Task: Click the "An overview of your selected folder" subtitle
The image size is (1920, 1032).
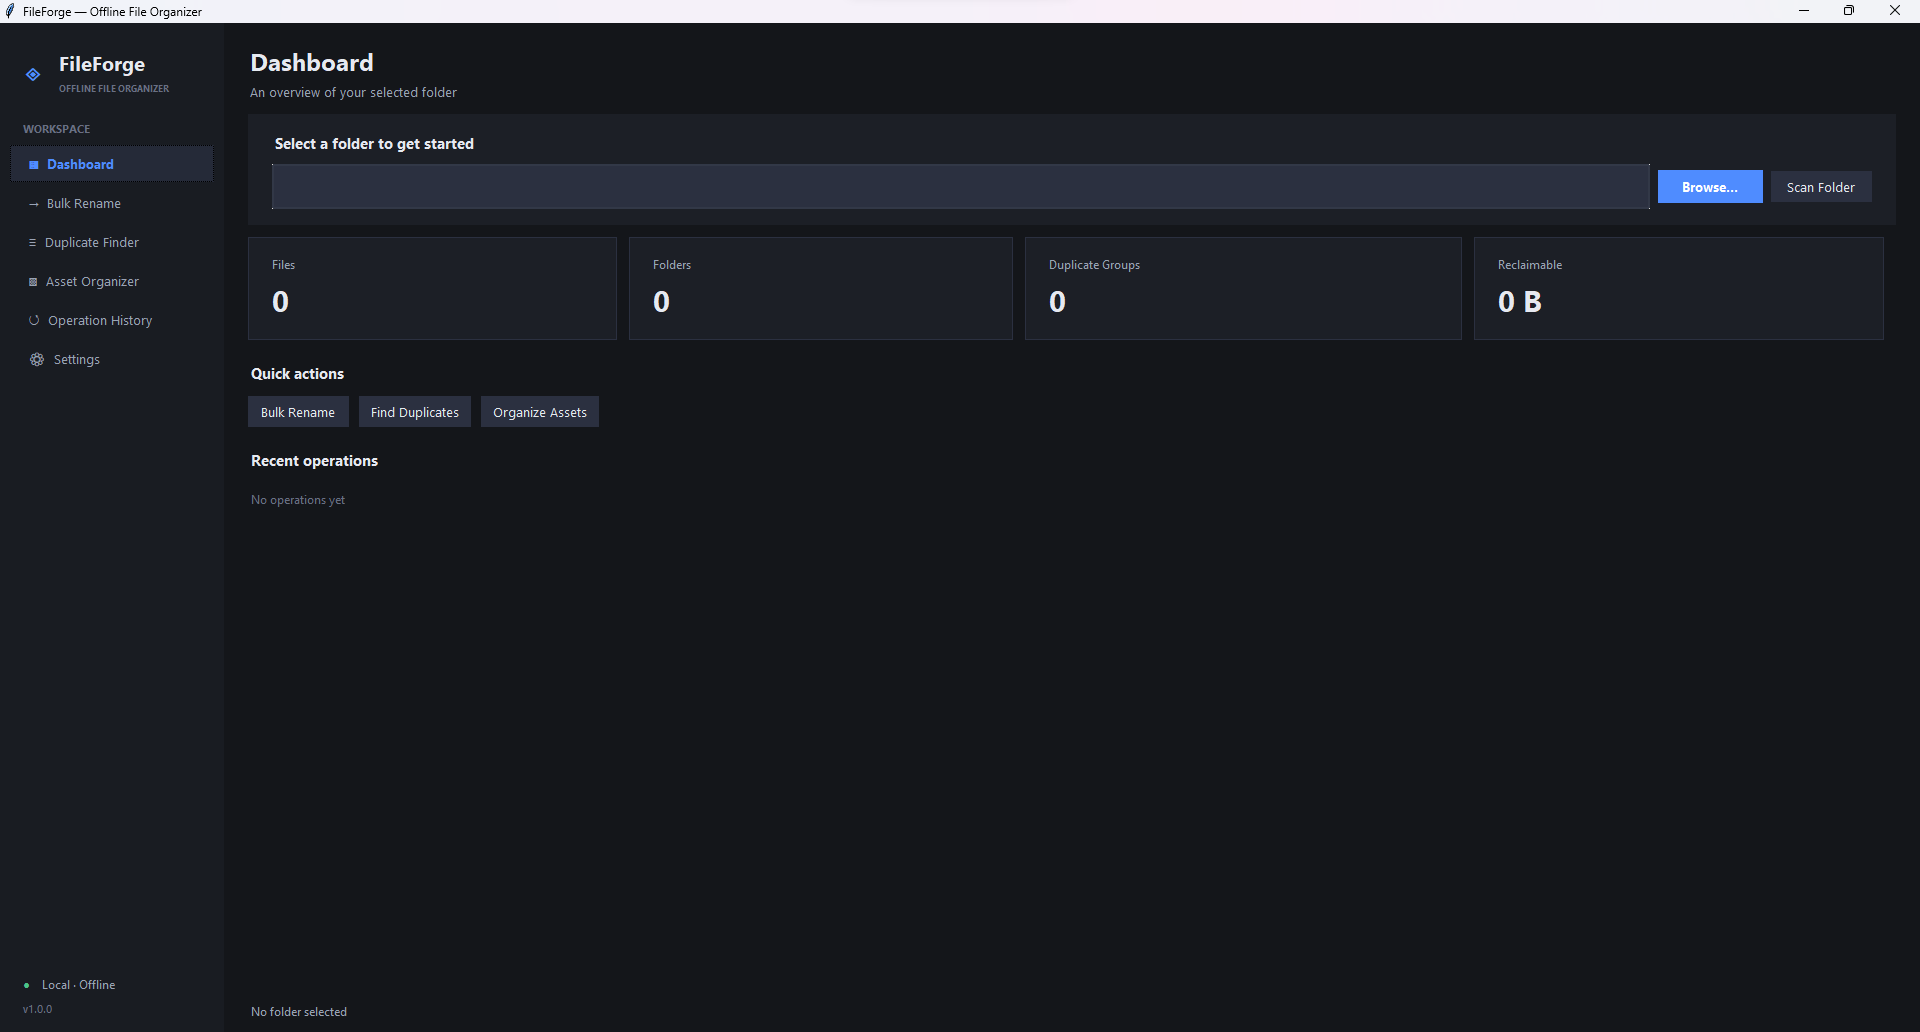Action: tap(353, 93)
